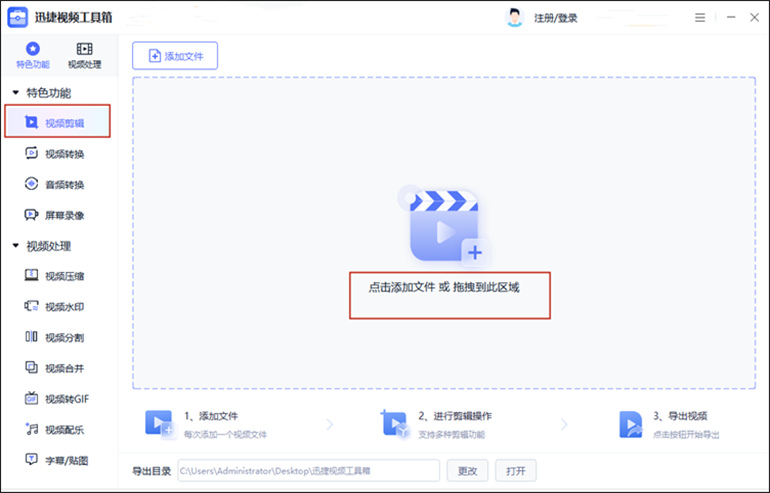Open 视频合并 via its icon

[x=31, y=367]
